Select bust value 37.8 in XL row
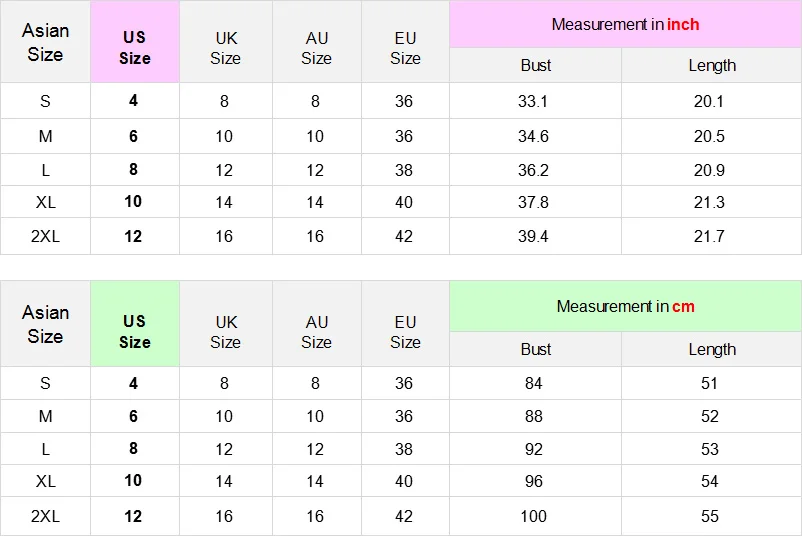This screenshot has height=536, width=802. (534, 202)
